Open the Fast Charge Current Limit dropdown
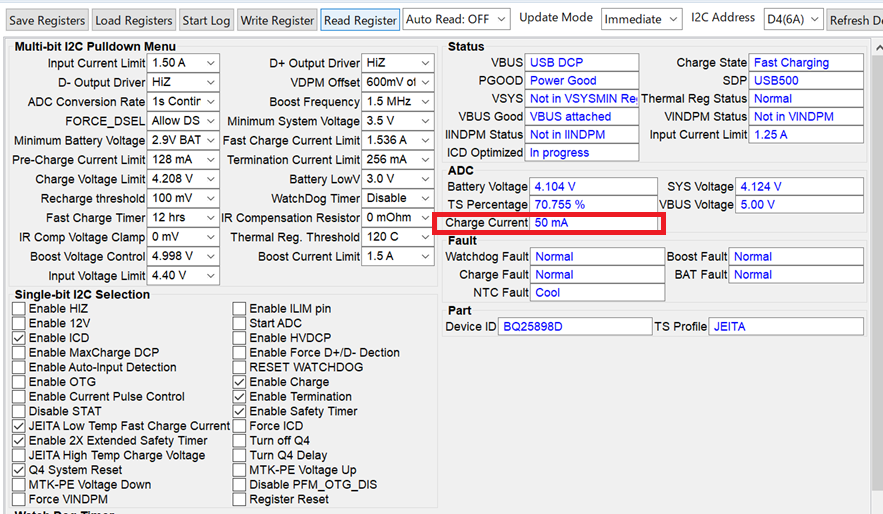This screenshot has width=883, height=514. tap(398, 140)
